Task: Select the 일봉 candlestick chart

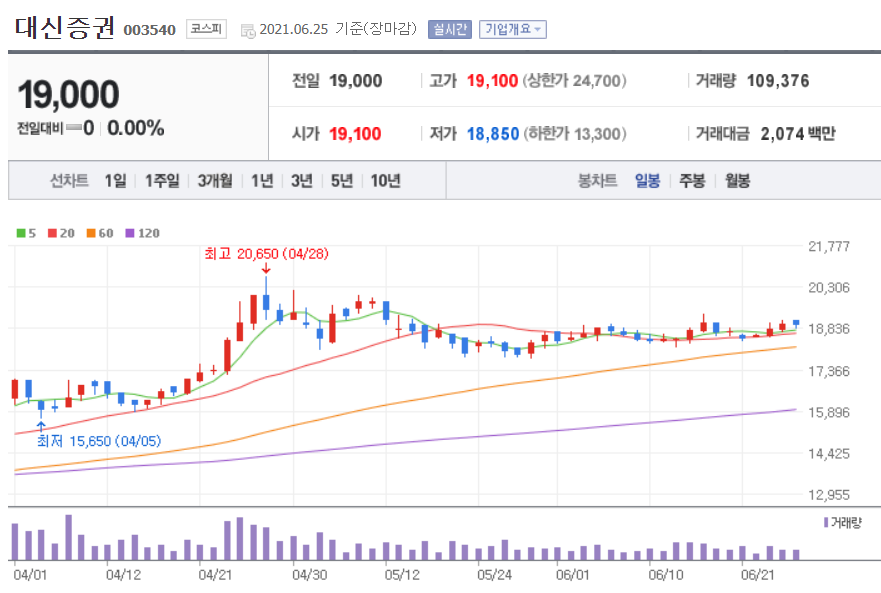Action: point(647,180)
